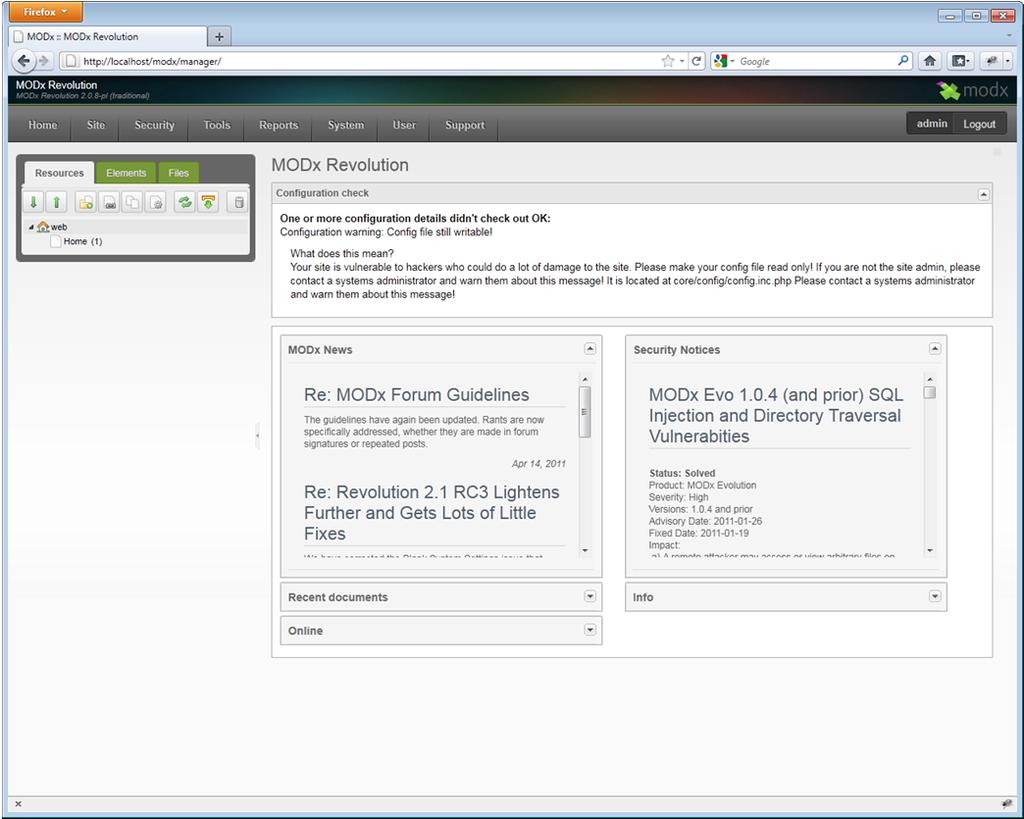Open a new browser tab with plus
Image resolution: width=1024 pixels, height=819 pixels.
point(219,37)
